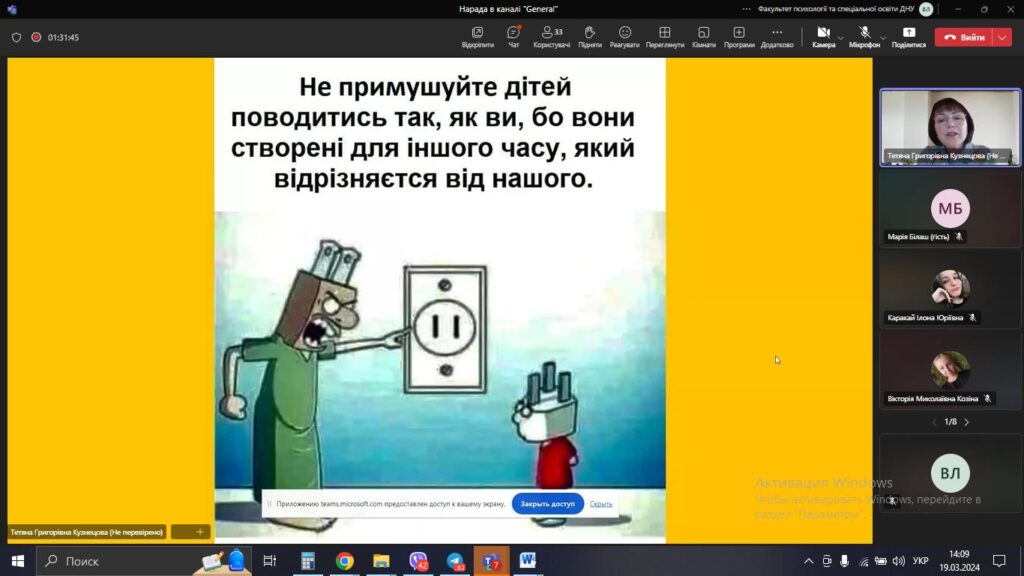Open the Windows Start menu
1024x576 pixels.
(x=18, y=561)
